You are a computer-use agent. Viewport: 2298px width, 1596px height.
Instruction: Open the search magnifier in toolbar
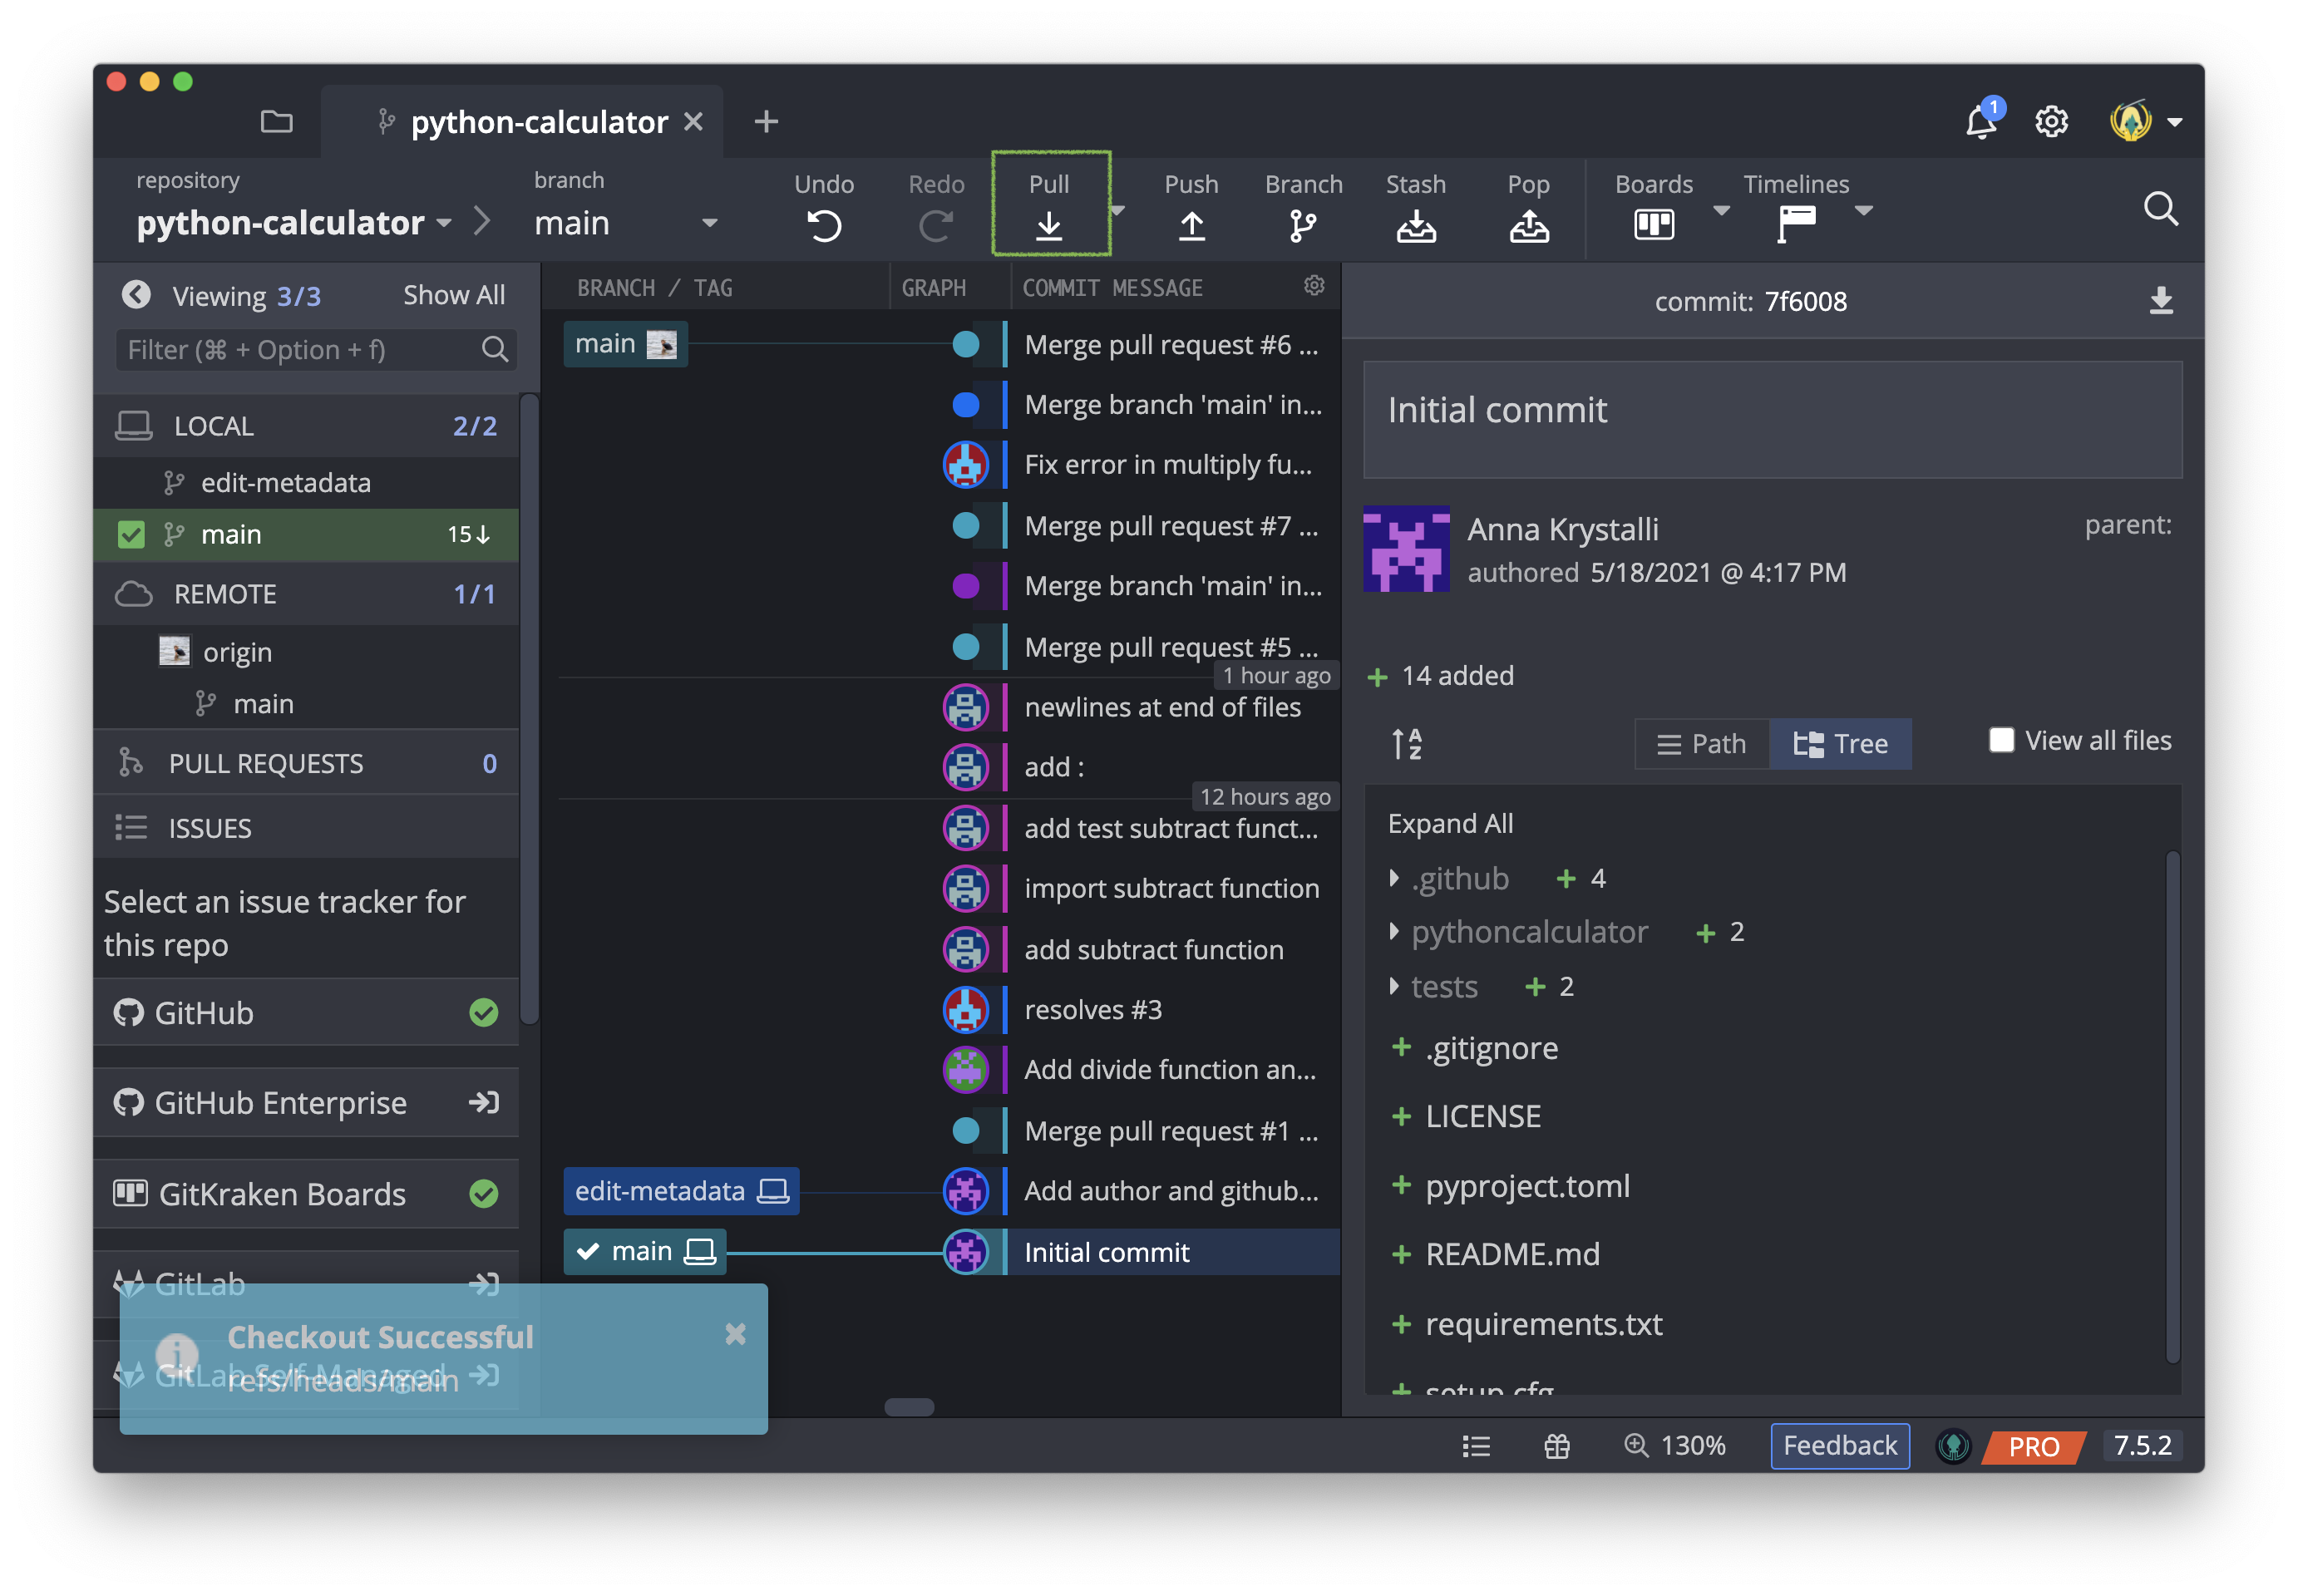(2159, 208)
